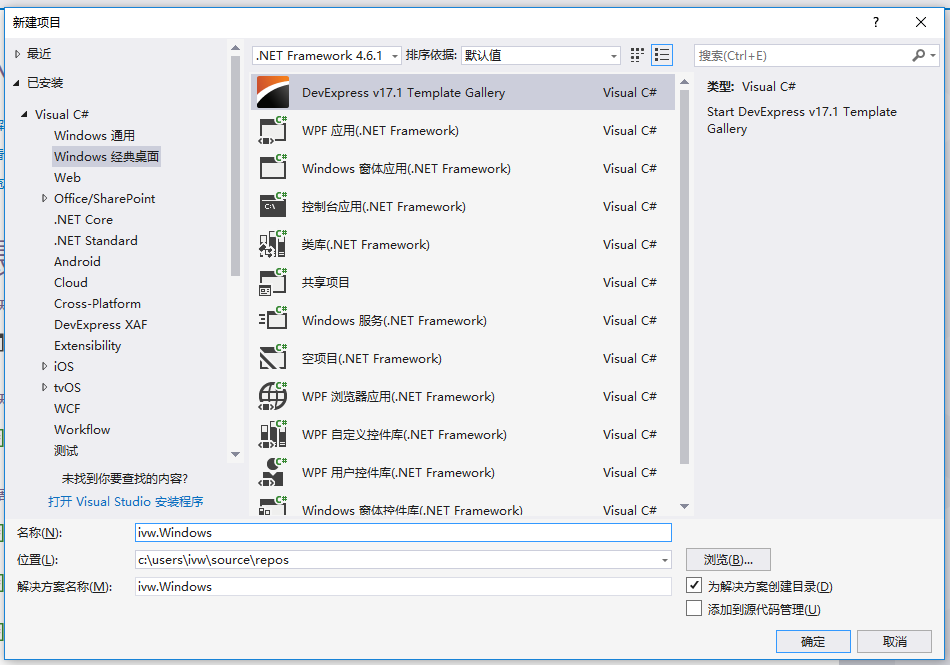950x665 pixels.
Task: Expand the 最近 tree node
Action: (18, 54)
